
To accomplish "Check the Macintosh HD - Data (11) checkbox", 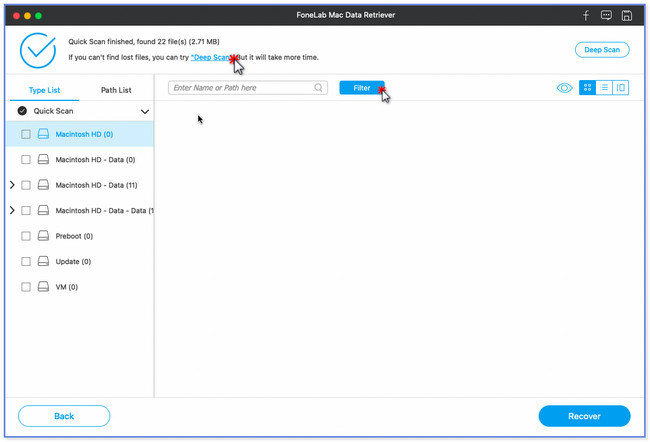I will (26, 185).
